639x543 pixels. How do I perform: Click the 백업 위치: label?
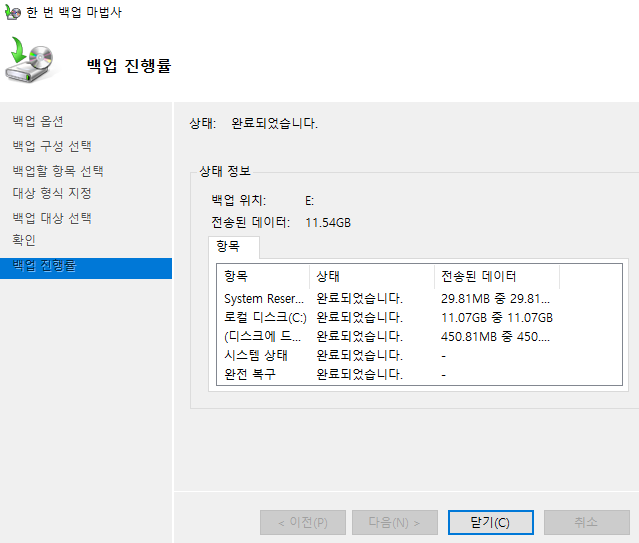238,200
